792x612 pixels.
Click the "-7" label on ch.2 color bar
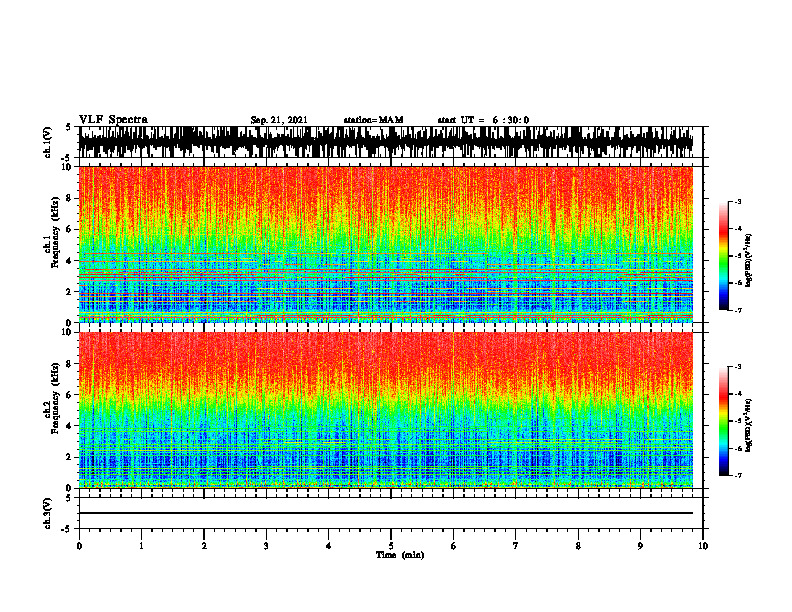click(738, 476)
